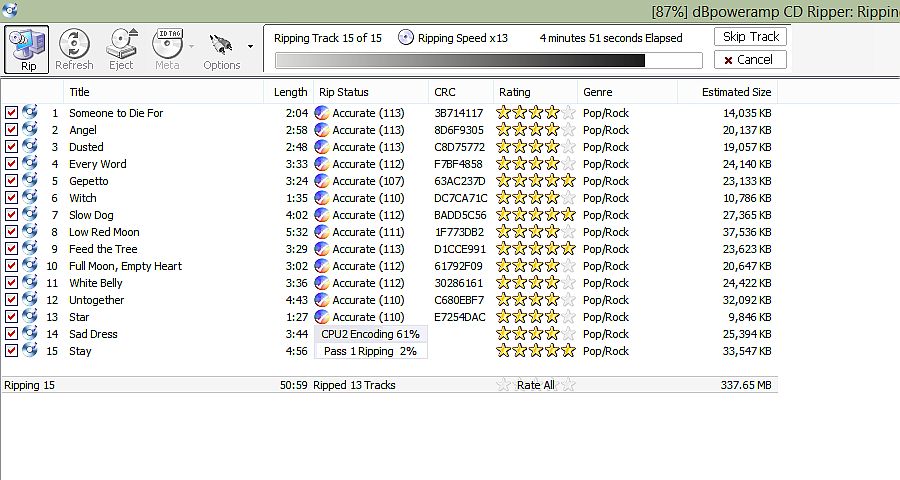
Task: Select the Pop/Rock genre cell for Untogether
Action: coord(606,300)
